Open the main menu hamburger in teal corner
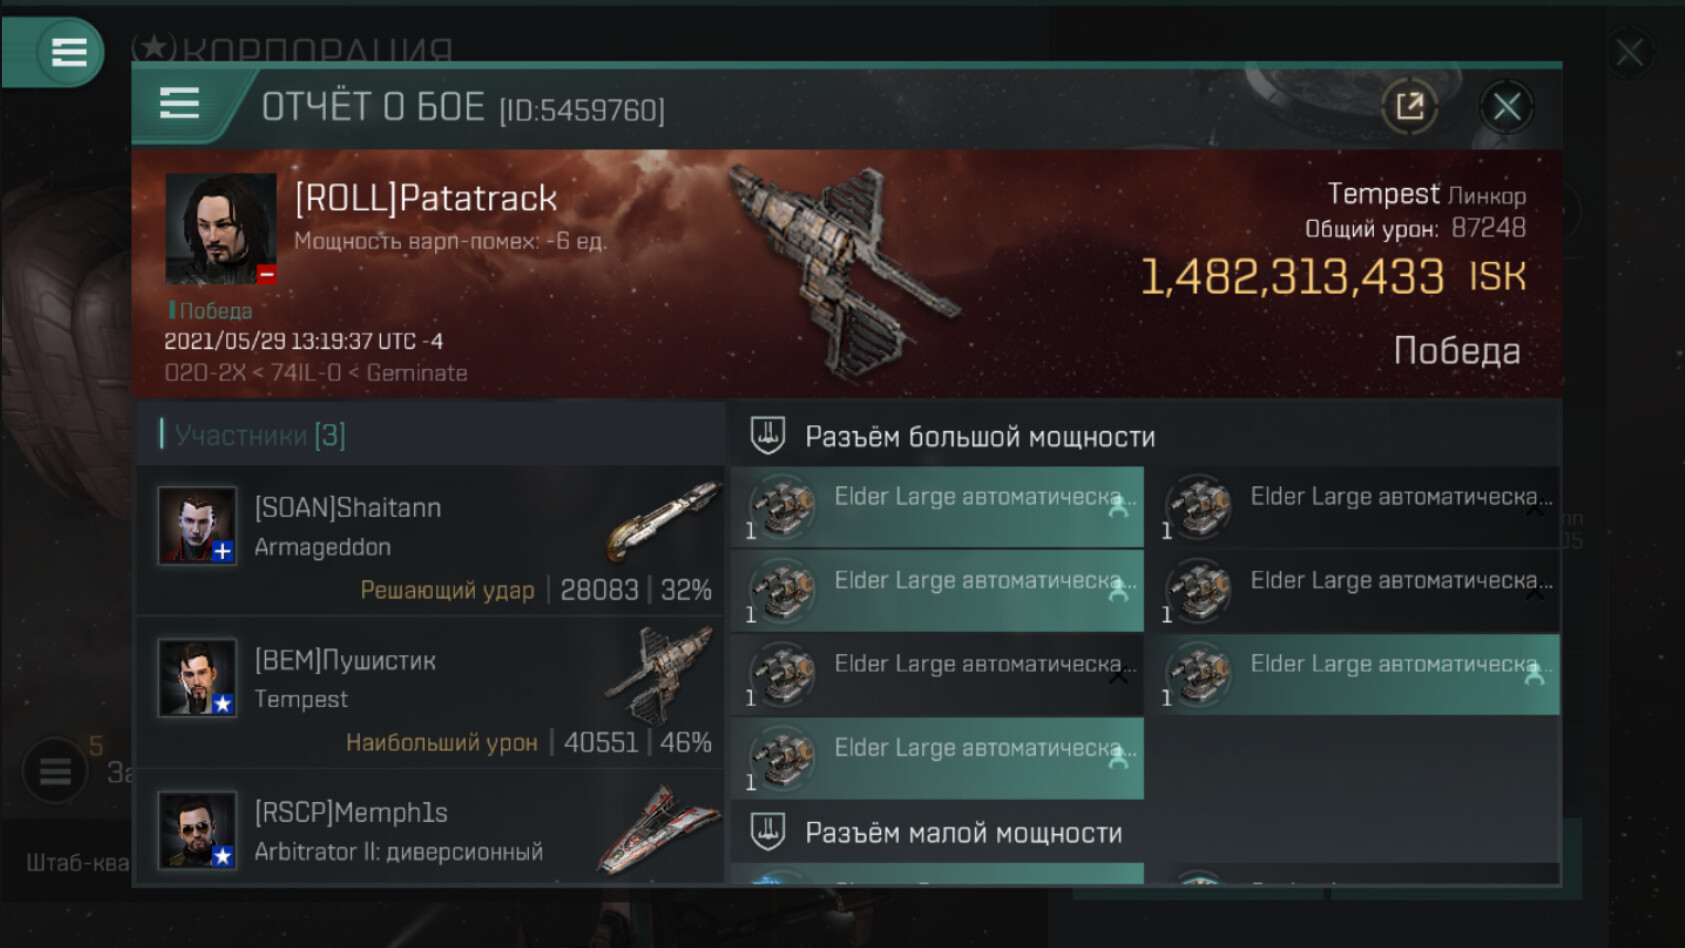The width and height of the screenshot is (1685, 948). pyautogui.click(x=68, y=51)
